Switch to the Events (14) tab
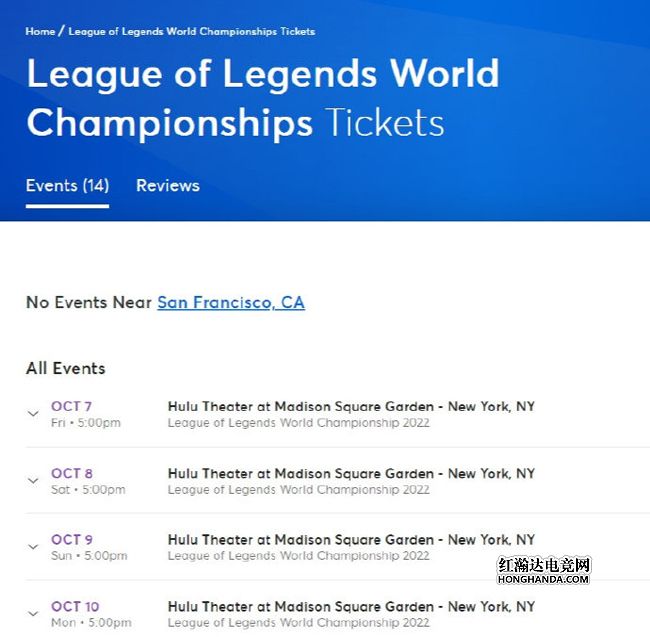Screen dimensions: 650x637 tap(68, 186)
